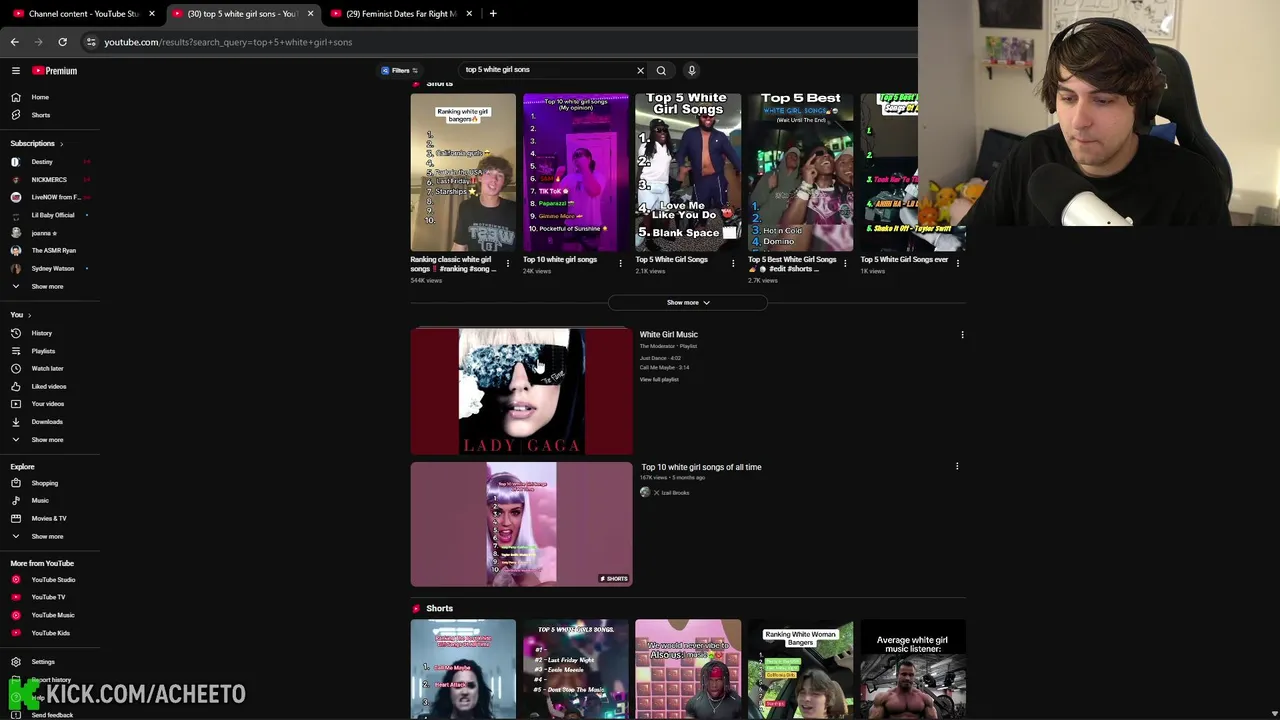1280x720 pixels.
Task: Open The ASMR Ryan channel
Action: (x=53, y=251)
